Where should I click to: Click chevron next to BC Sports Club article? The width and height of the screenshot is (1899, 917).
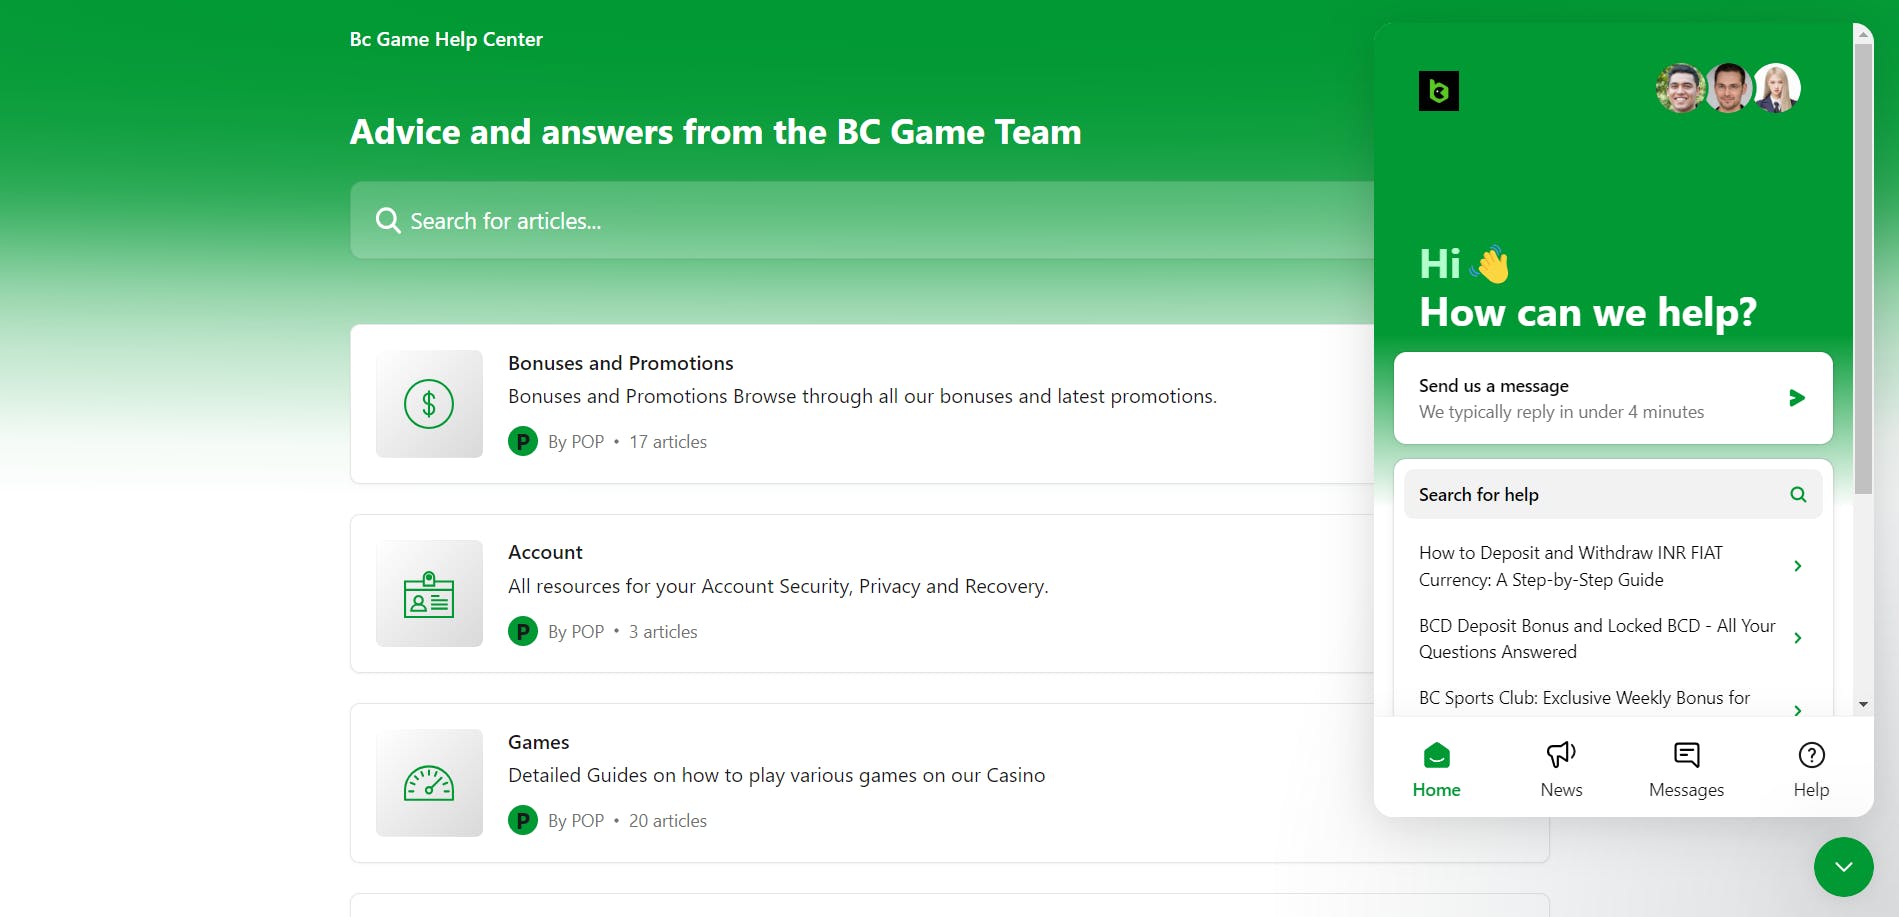[x=1798, y=710]
